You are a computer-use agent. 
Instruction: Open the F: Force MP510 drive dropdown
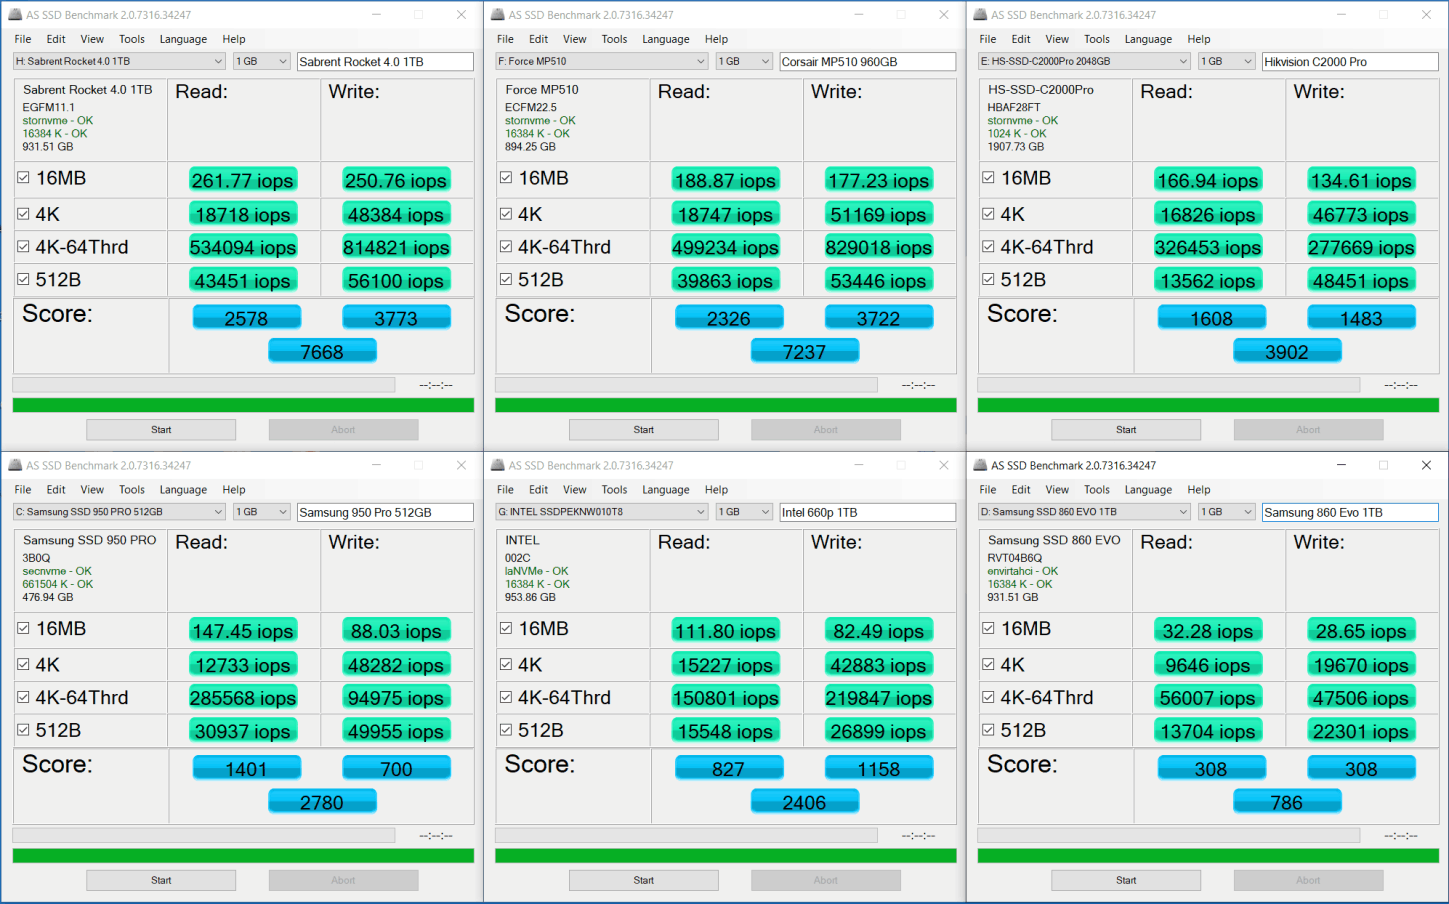(x=602, y=61)
